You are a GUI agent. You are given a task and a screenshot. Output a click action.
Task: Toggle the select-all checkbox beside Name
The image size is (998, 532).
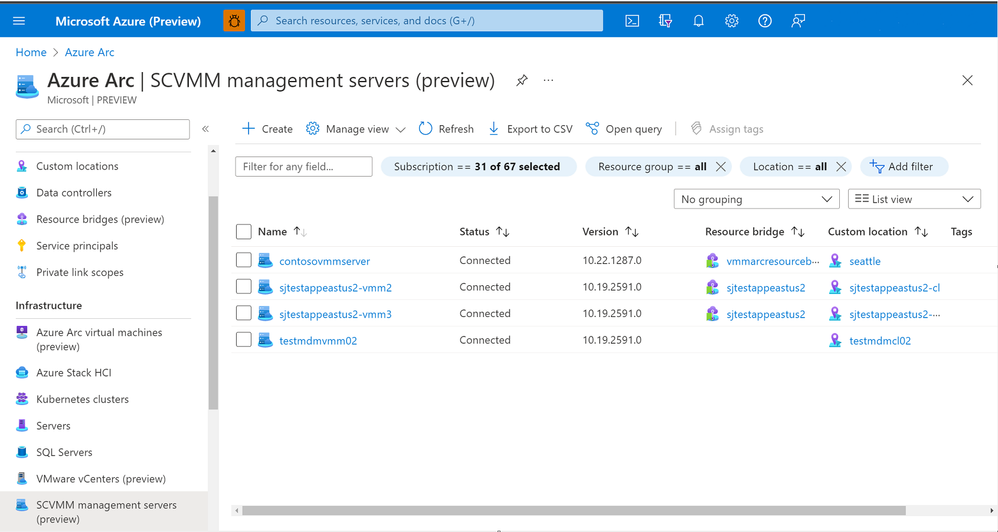pyautogui.click(x=244, y=232)
